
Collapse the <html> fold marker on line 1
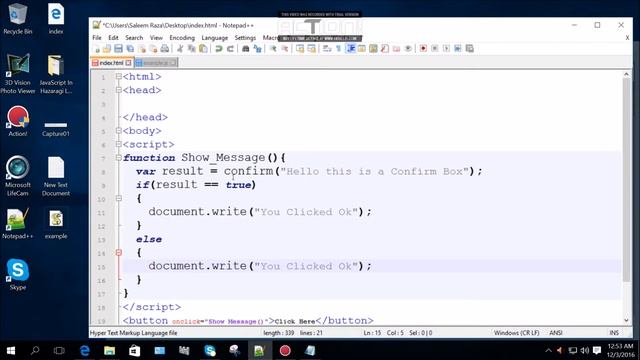pos(118,76)
